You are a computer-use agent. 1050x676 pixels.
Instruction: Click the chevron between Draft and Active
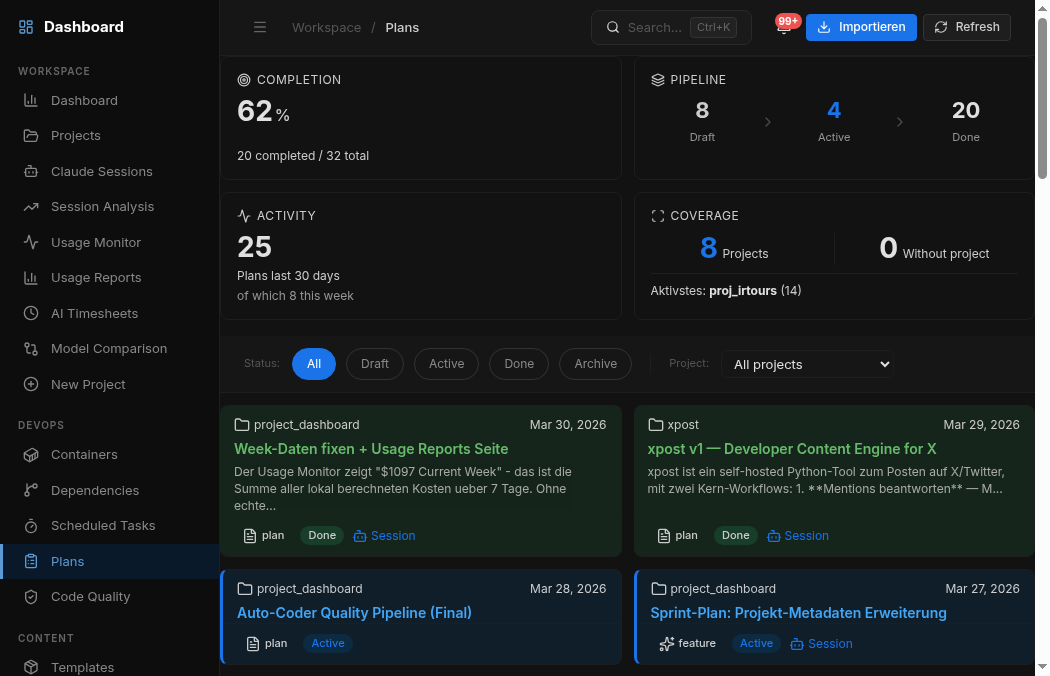pyautogui.click(x=768, y=122)
